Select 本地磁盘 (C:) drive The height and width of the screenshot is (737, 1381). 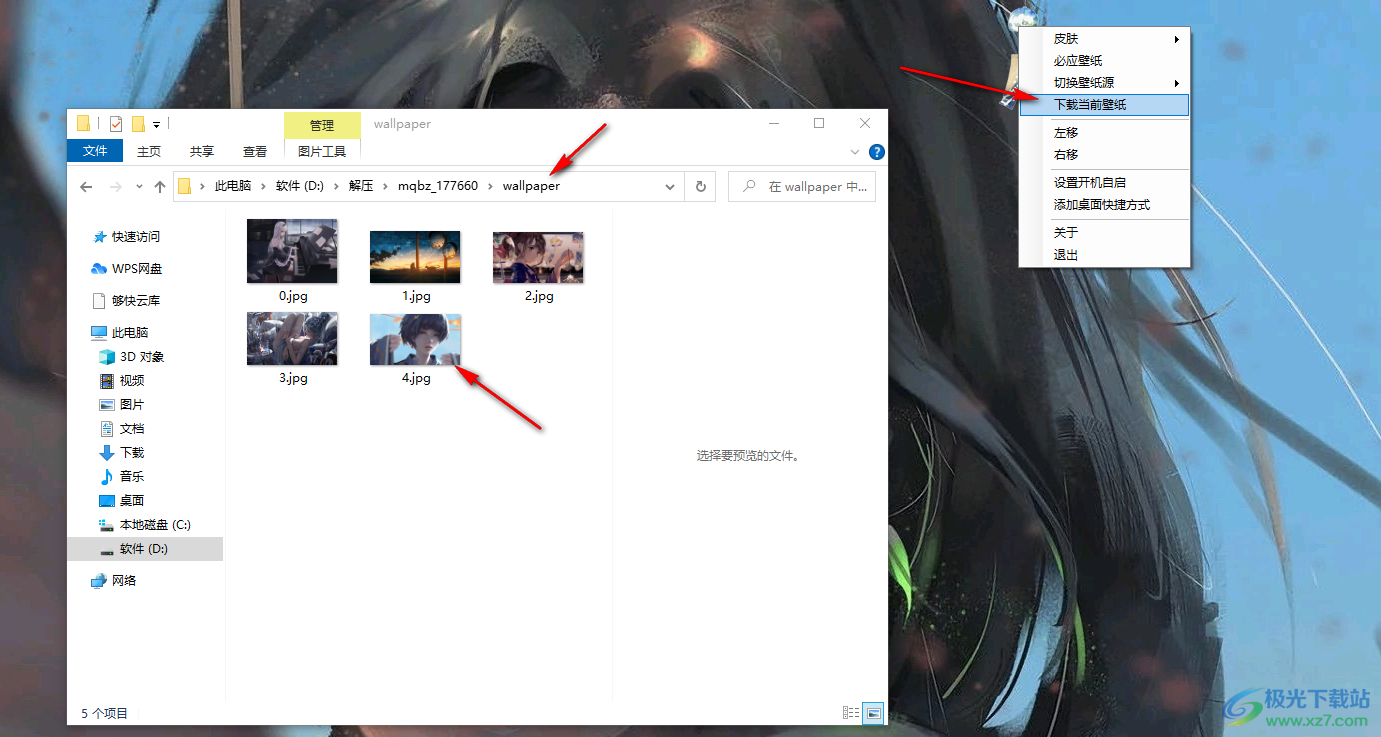coord(154,525)
